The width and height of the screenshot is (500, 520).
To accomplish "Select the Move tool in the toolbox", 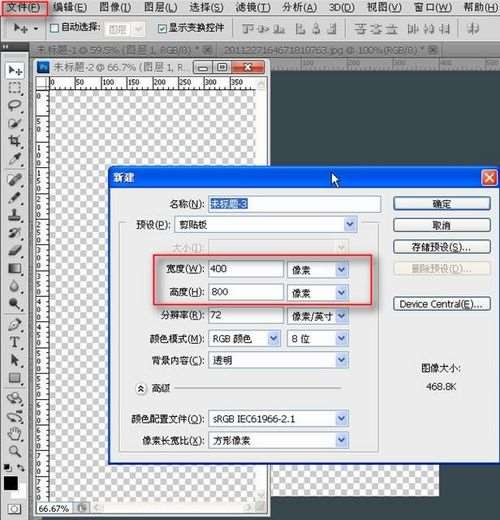I will 15,70.
